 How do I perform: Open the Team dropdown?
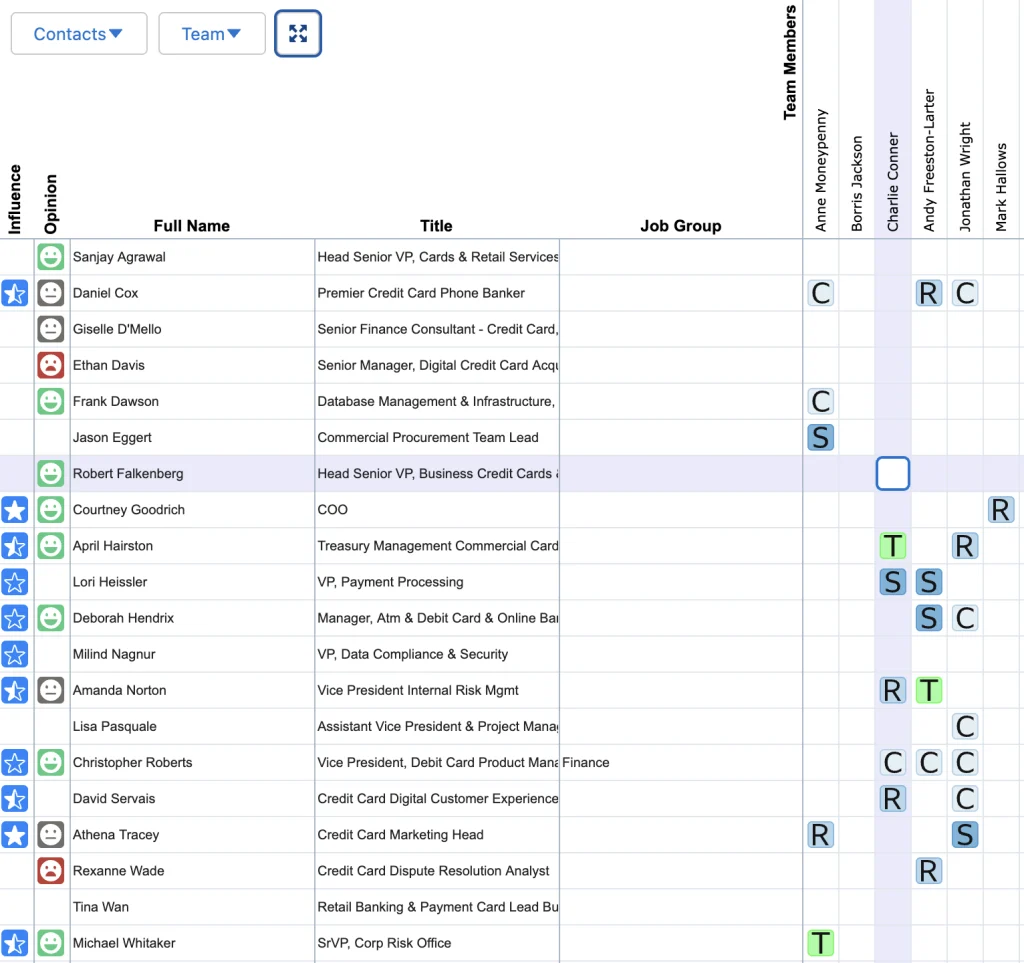tap(212, 34)
